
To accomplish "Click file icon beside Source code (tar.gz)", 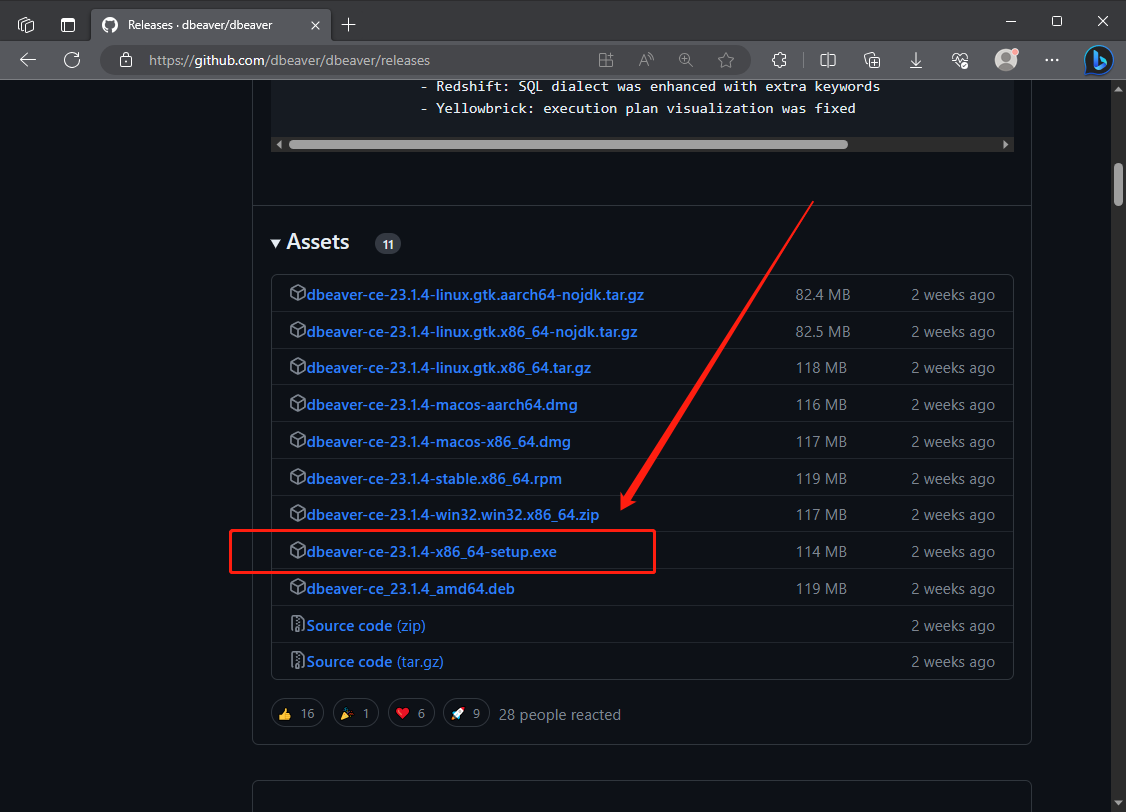I will (x=297, y=660).
